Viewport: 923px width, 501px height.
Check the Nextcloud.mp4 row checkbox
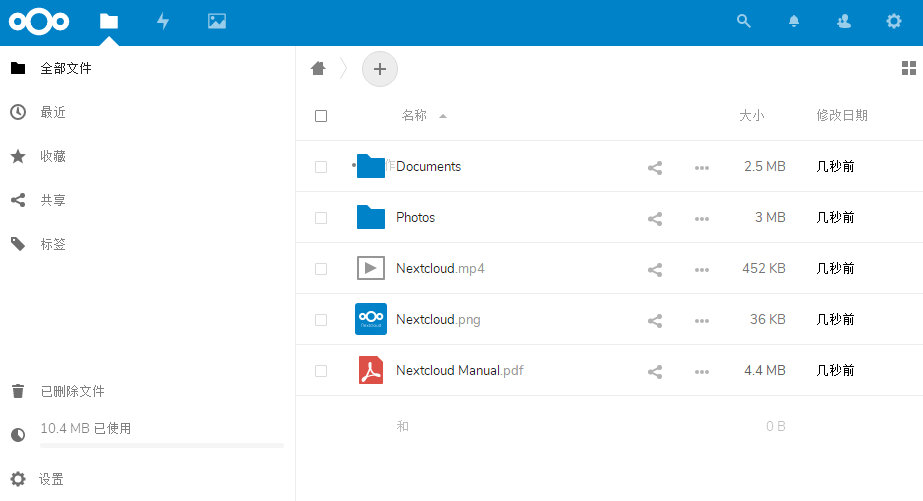point(321,269)
